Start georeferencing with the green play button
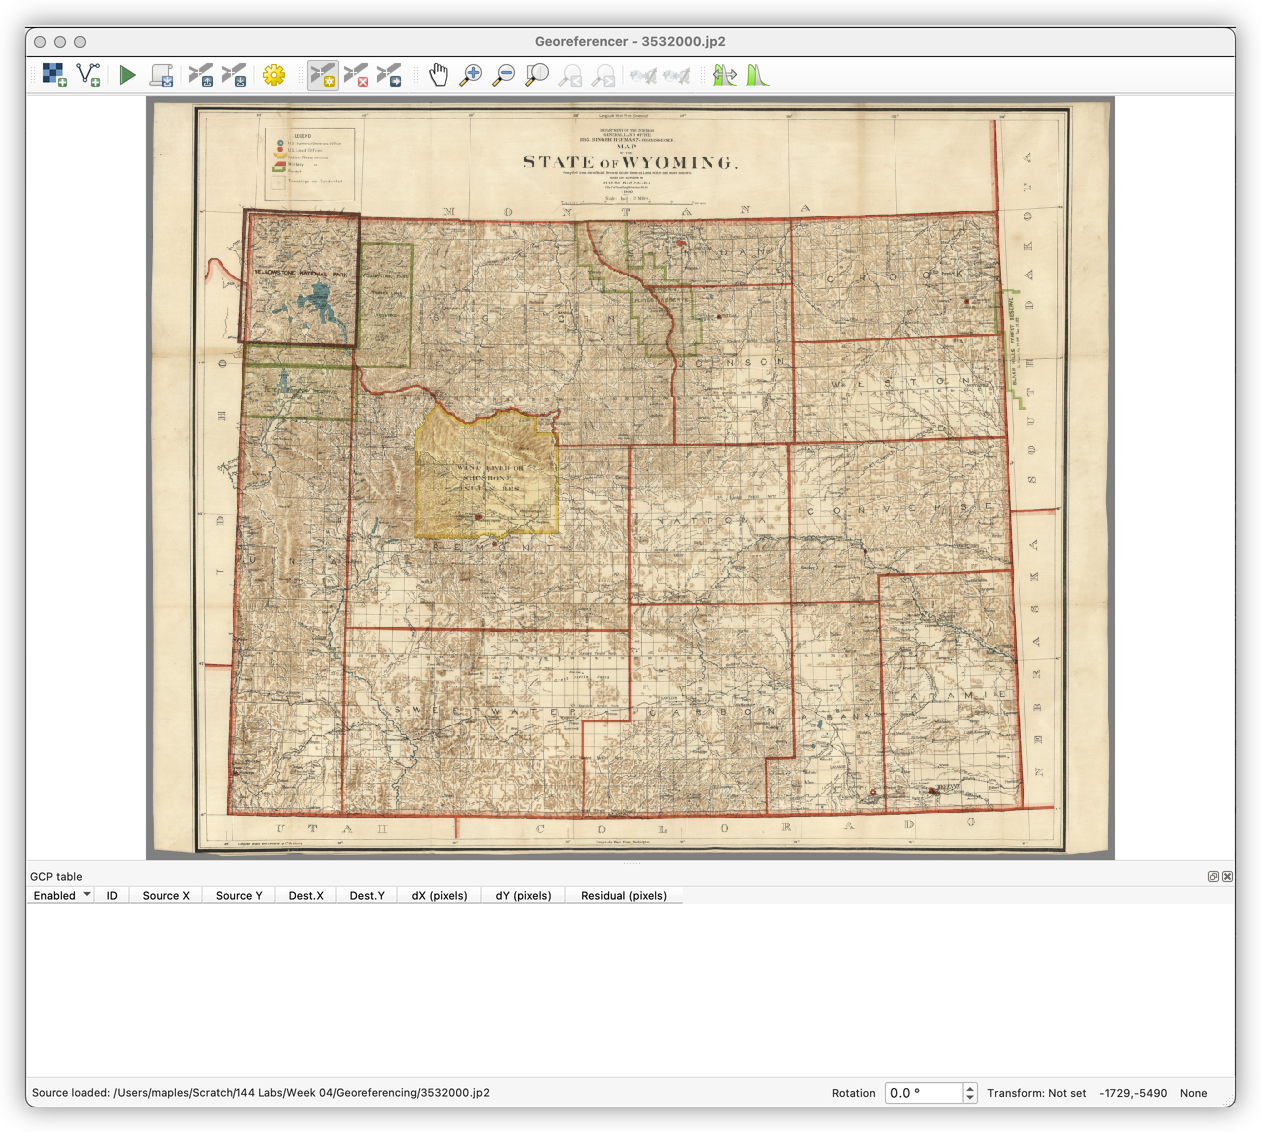The width and height of the screenshot is (1261, 1132). click(127, 75)
